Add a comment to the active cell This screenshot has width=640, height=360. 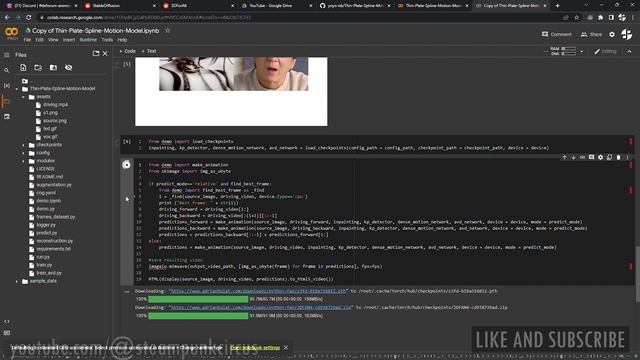point(591,158)
